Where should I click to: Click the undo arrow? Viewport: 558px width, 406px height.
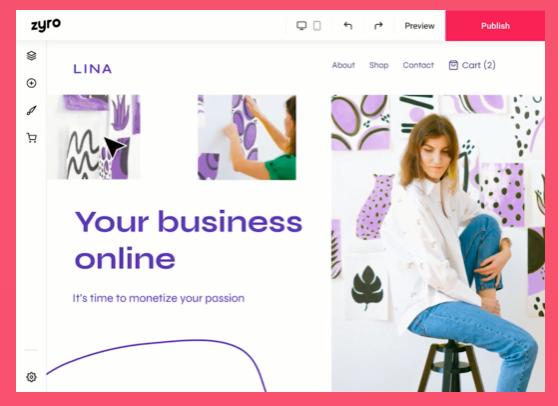348,26
